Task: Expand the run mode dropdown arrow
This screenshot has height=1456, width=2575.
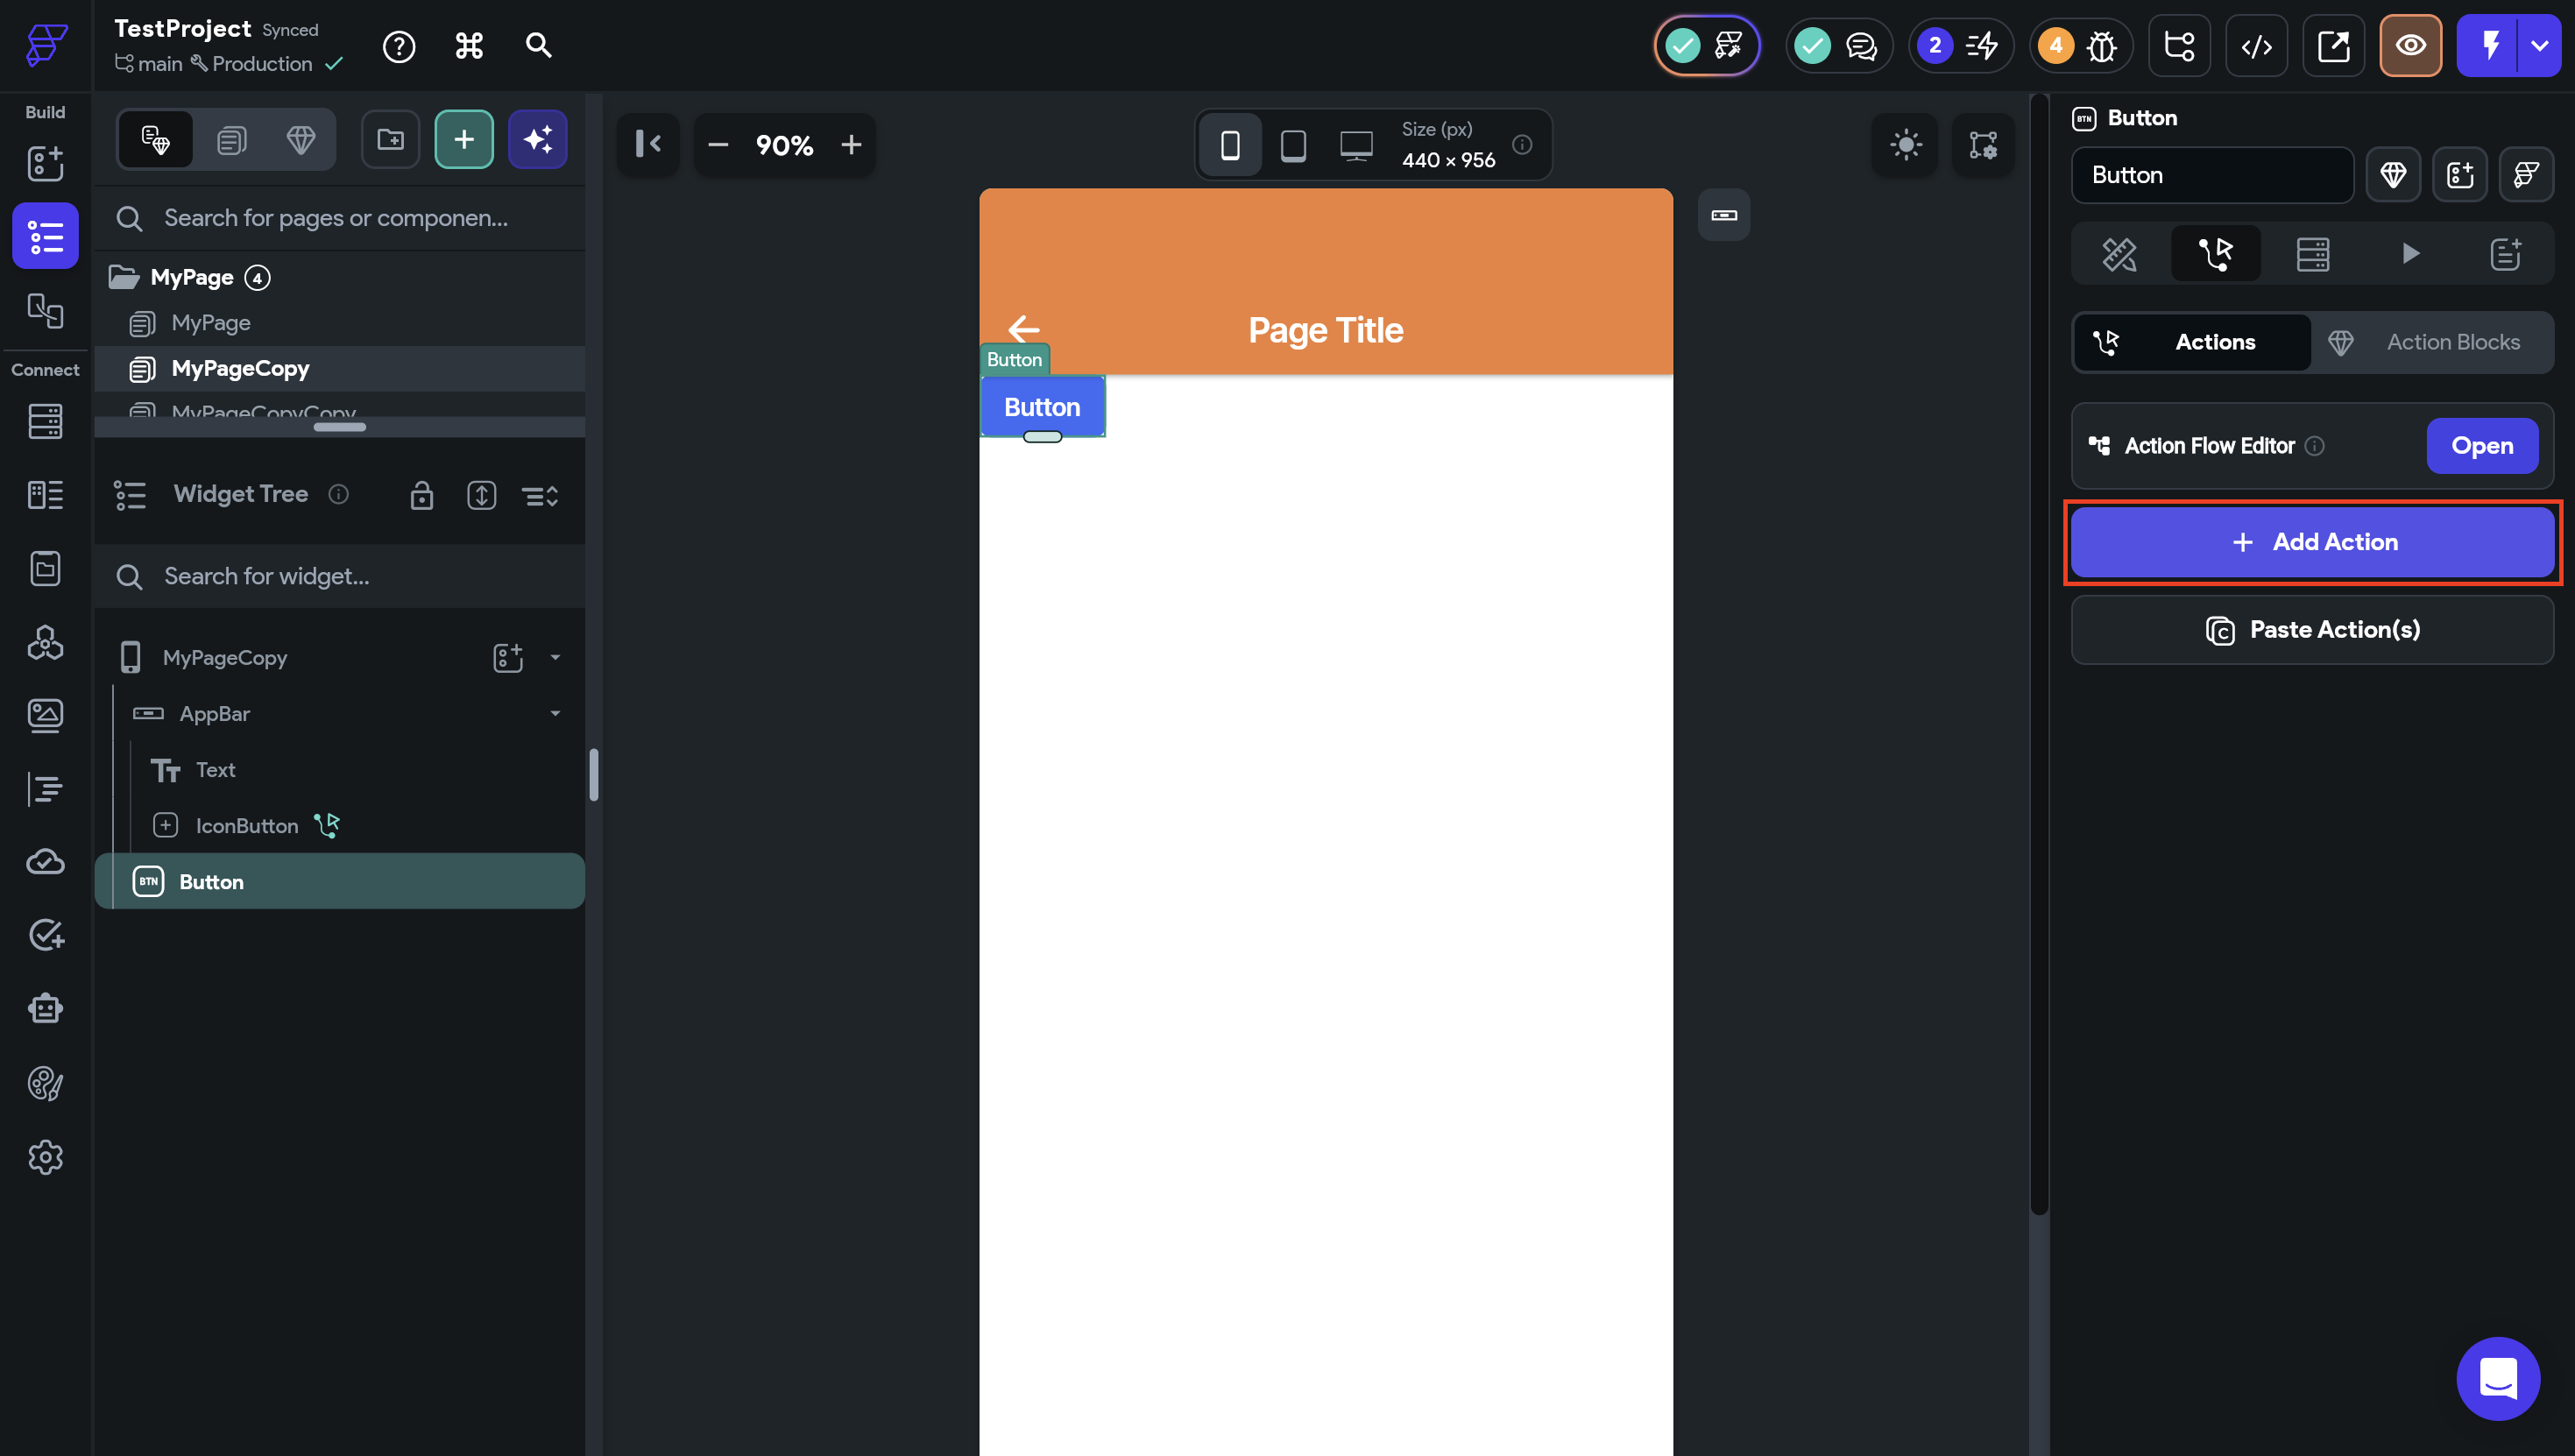Action: (2539, 46)
